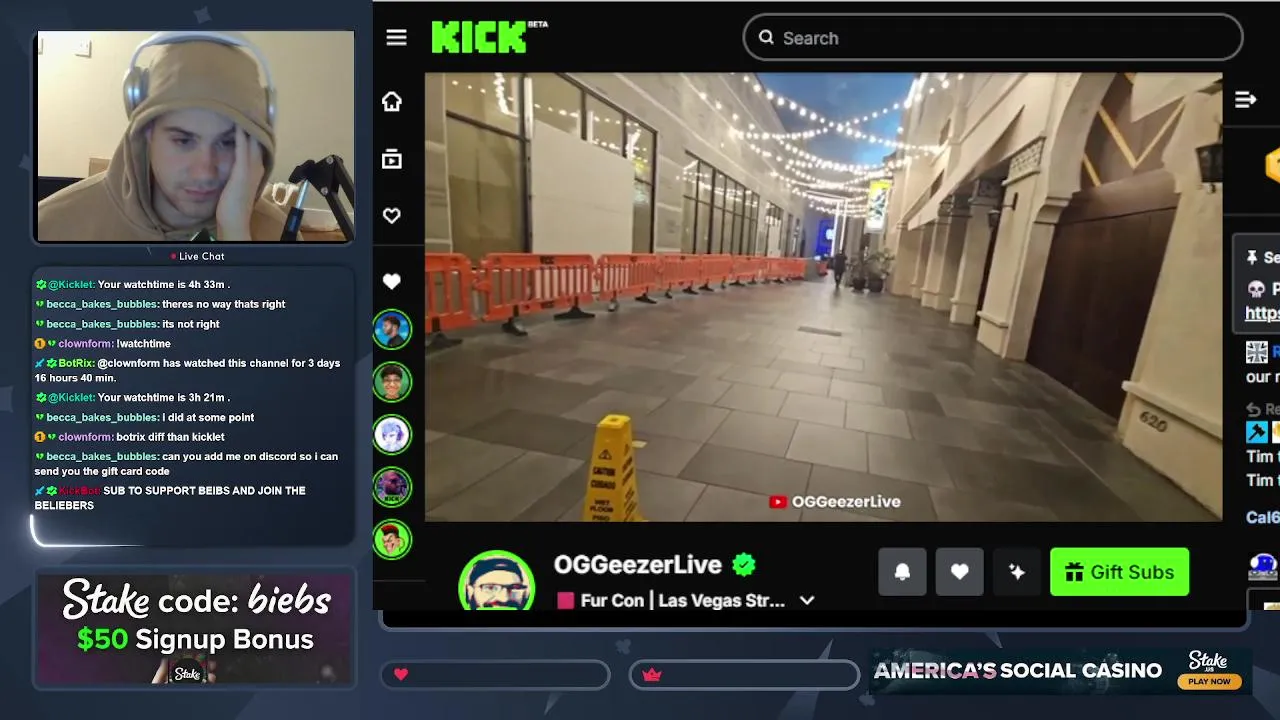Open fourth followed channel avatar in sidebar
This screenshot has width=1280, height=720.
392,487
